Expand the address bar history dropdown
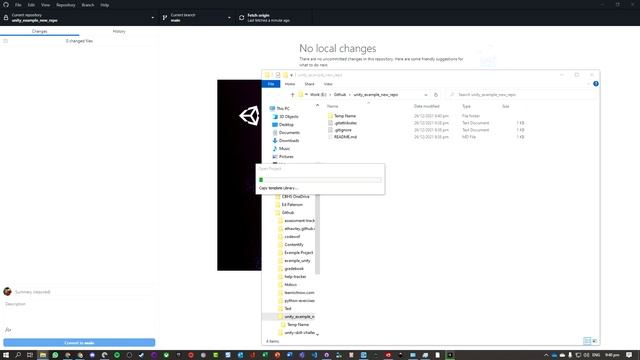The width and height of the screenshot is (640, 360). [x=426, y=95]
